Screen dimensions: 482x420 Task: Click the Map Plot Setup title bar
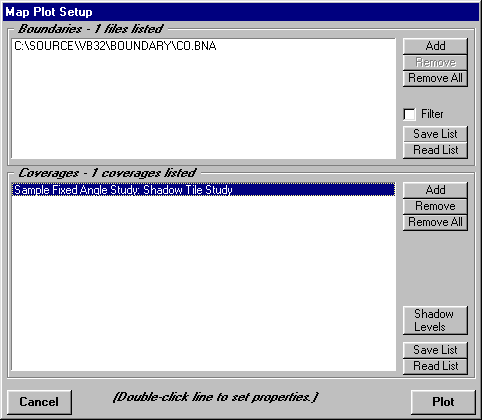tap(241, 12)
